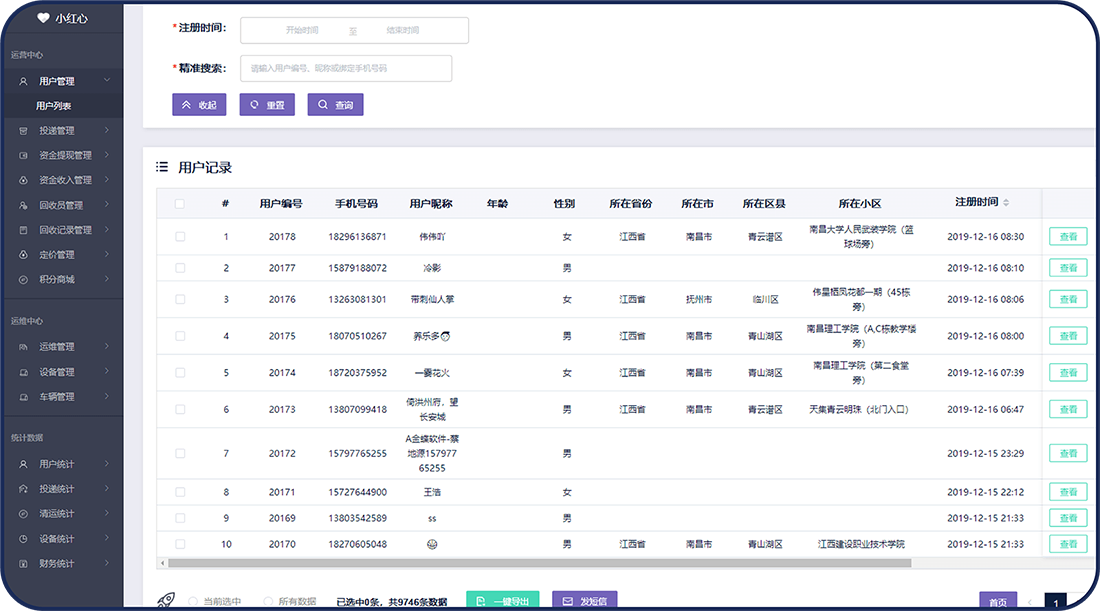
Task: Click the 投递管理 sidebar icon
Action: (x=23, y=130)
